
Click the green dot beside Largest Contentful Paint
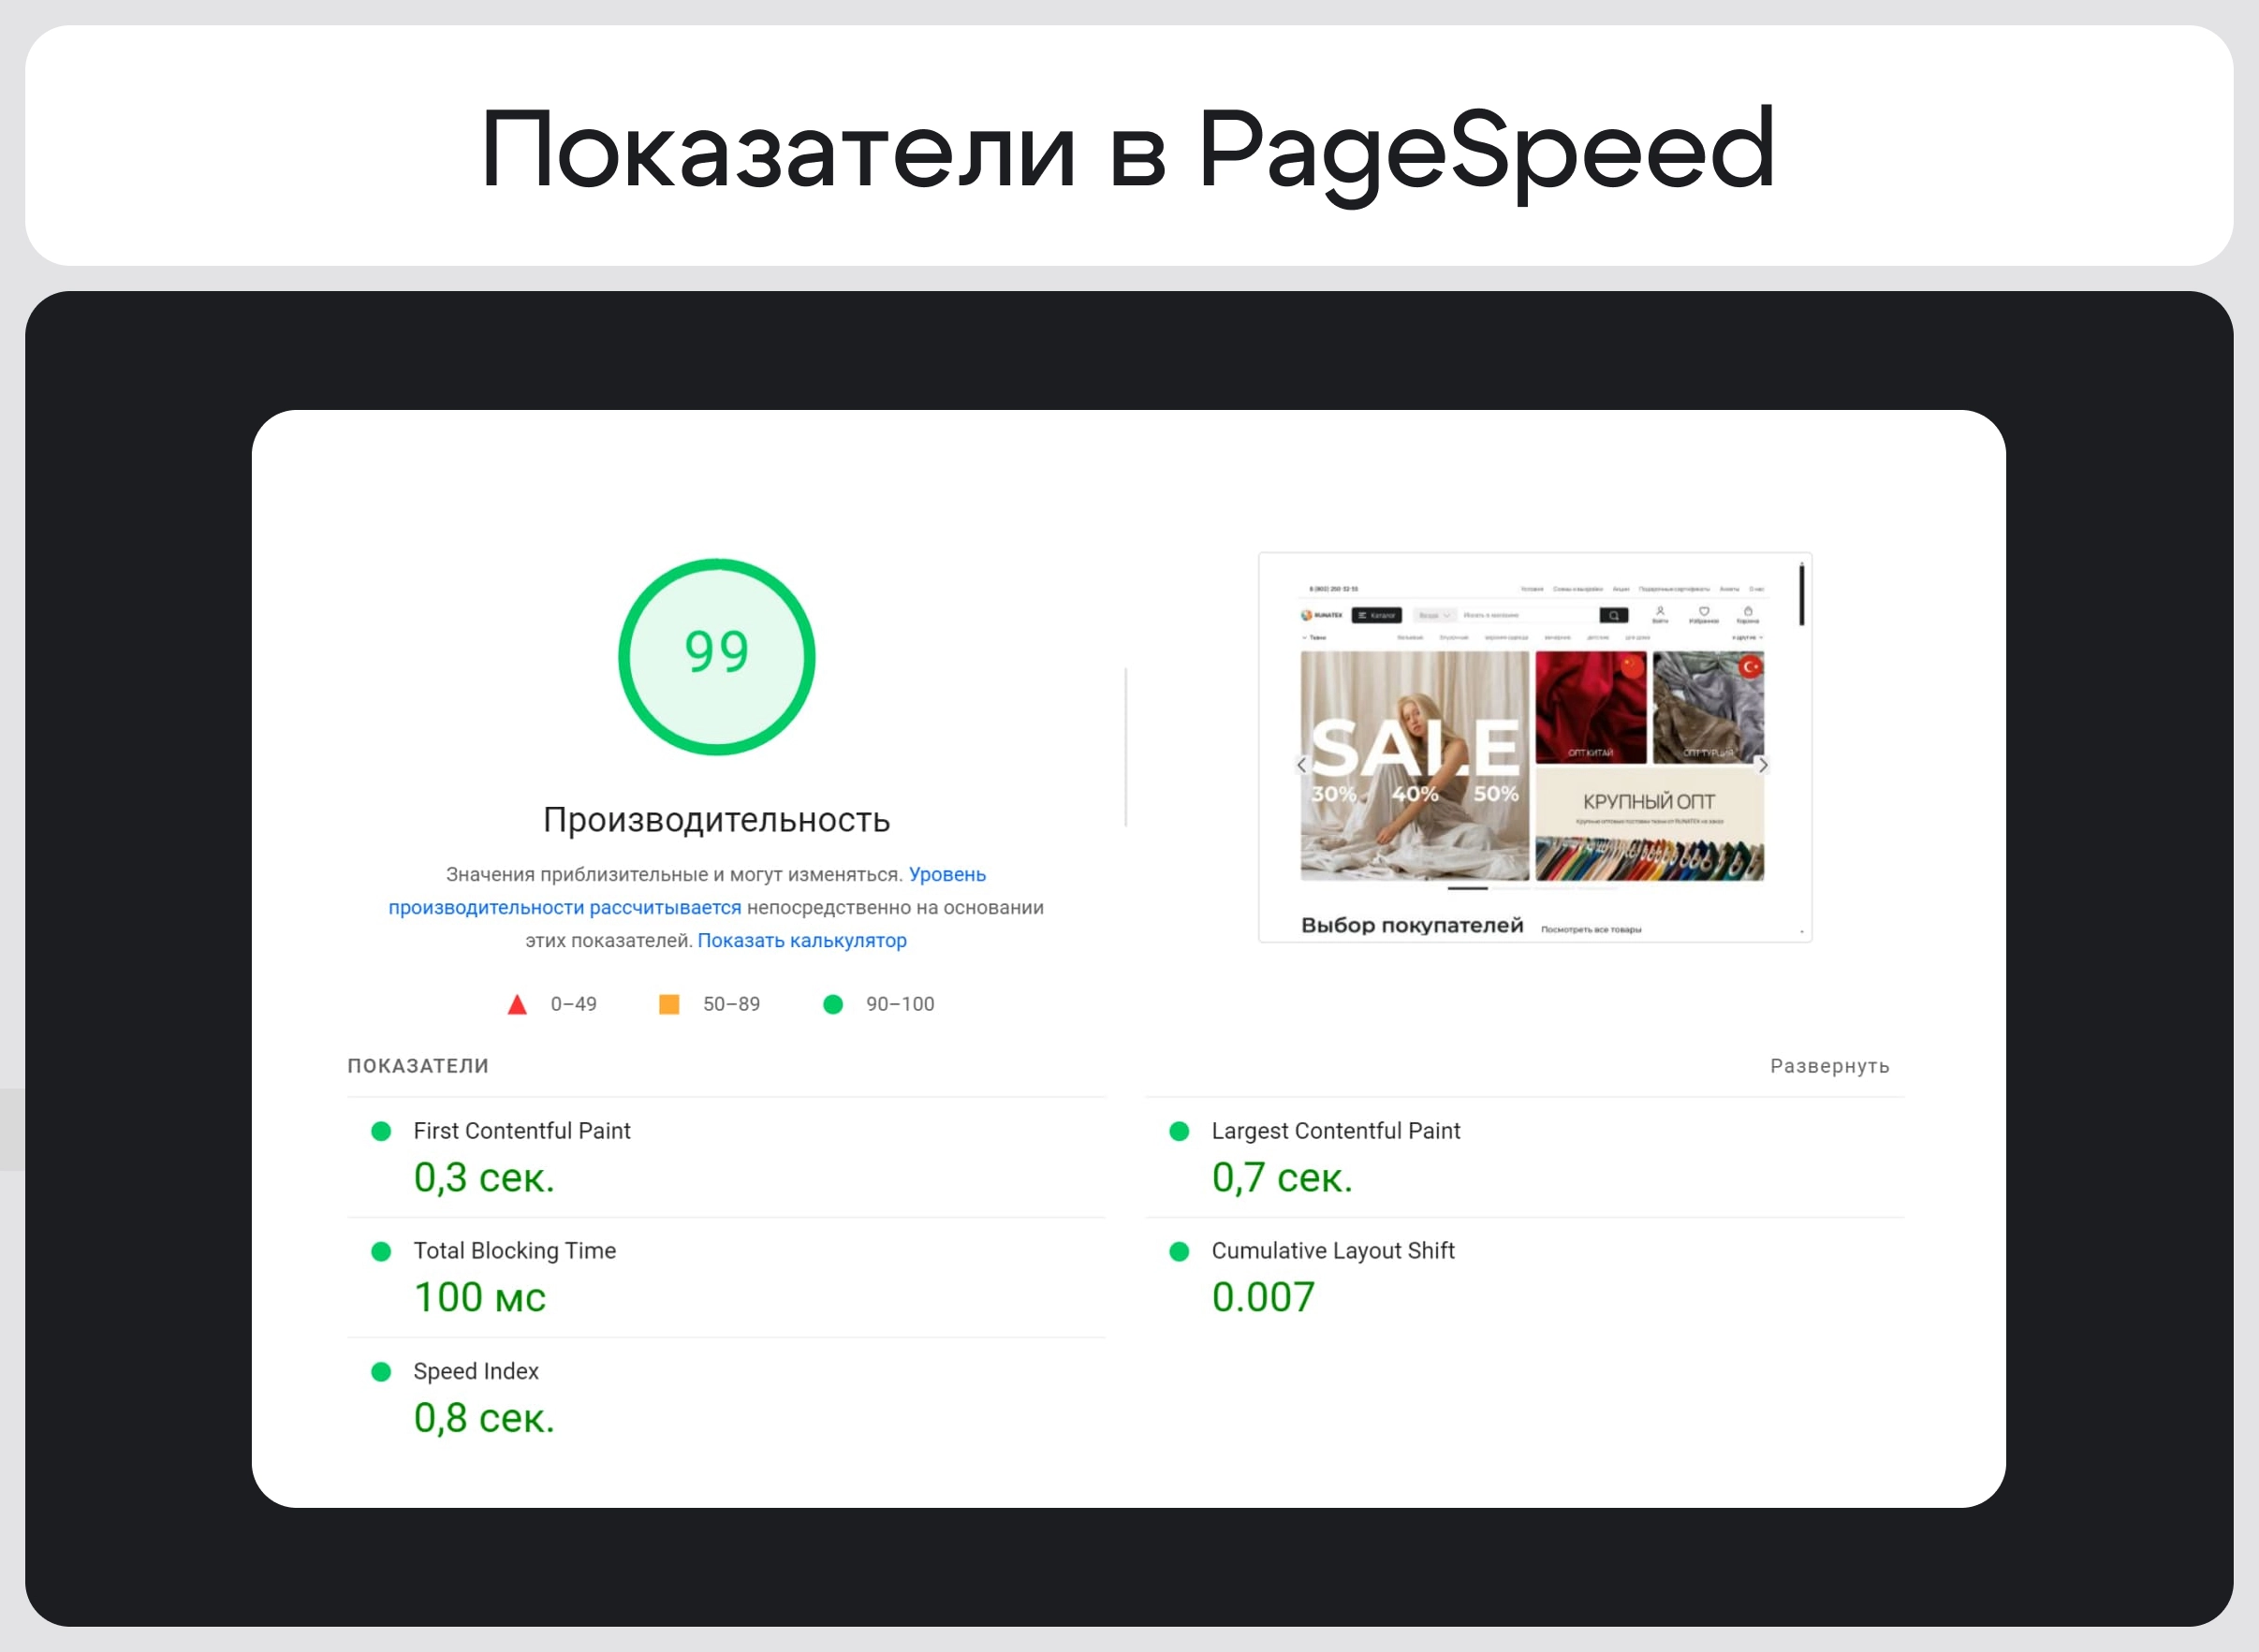tap(1179, 1131)
